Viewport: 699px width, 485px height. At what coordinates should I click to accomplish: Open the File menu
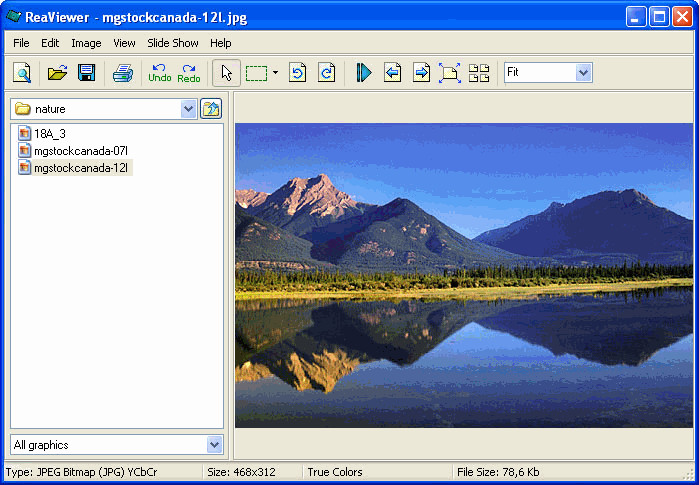coord(21,43)
